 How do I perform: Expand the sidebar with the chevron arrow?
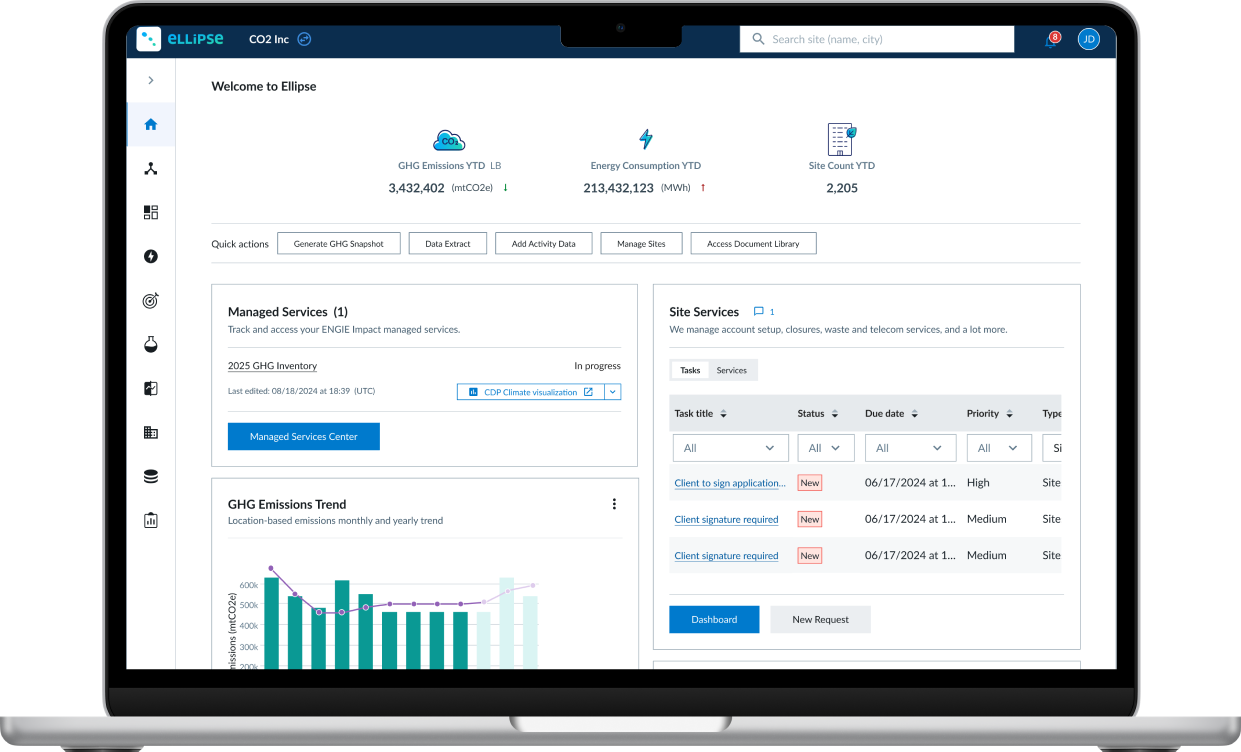point(151,80)
